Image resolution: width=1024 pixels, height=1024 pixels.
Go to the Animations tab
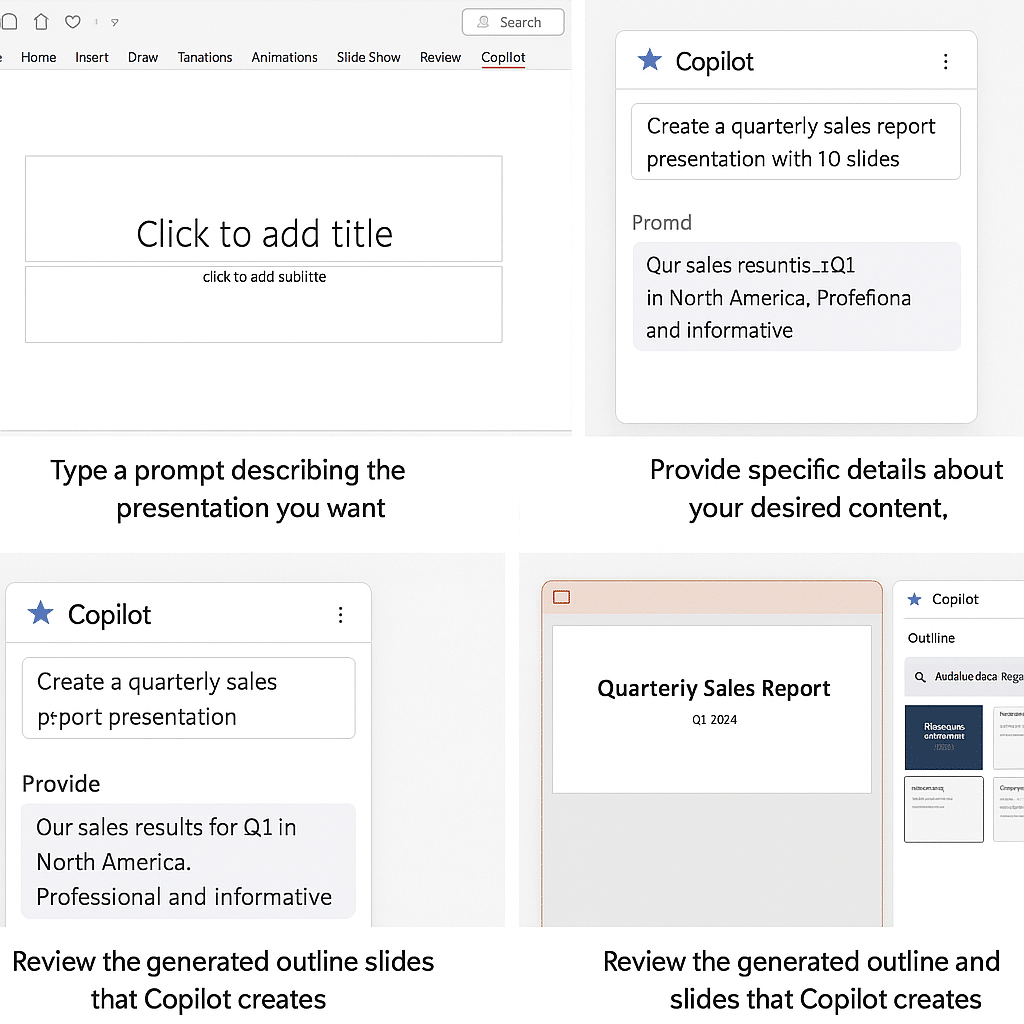[285, 57]
